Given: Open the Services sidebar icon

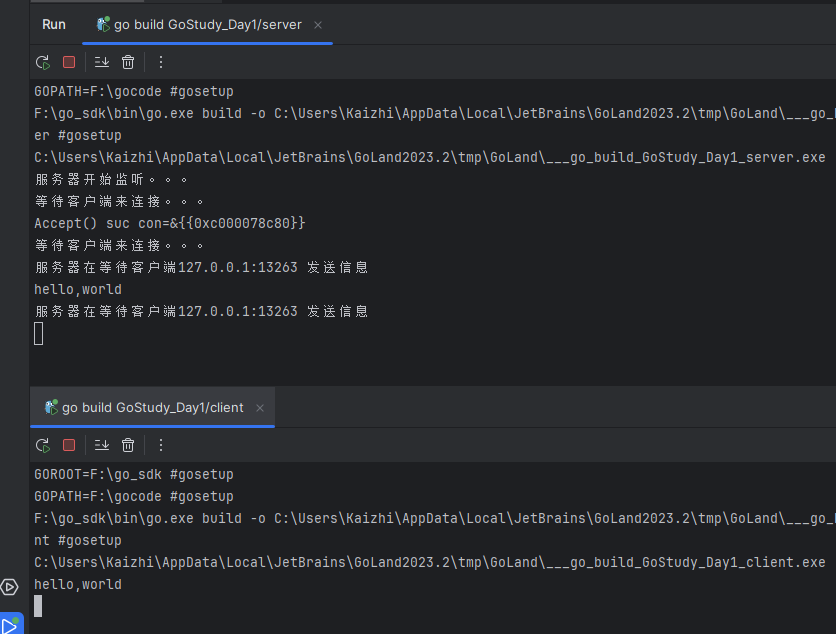Looking at the screenshot, I should click(9, 587).
